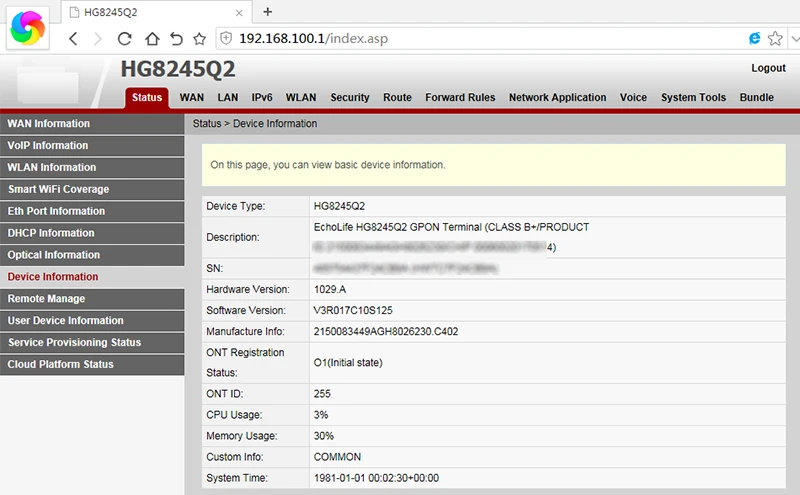Click ONT ID value 255

coord(322,394)
